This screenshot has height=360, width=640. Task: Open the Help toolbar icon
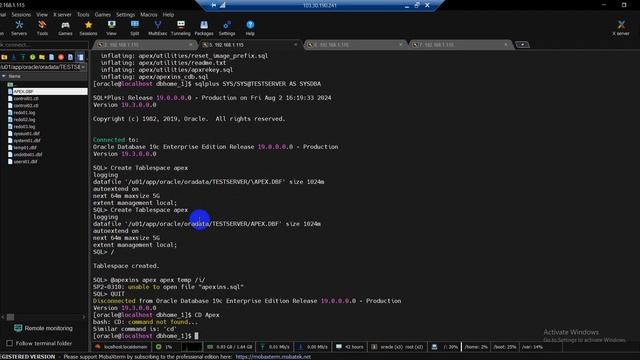coord(250,28)
